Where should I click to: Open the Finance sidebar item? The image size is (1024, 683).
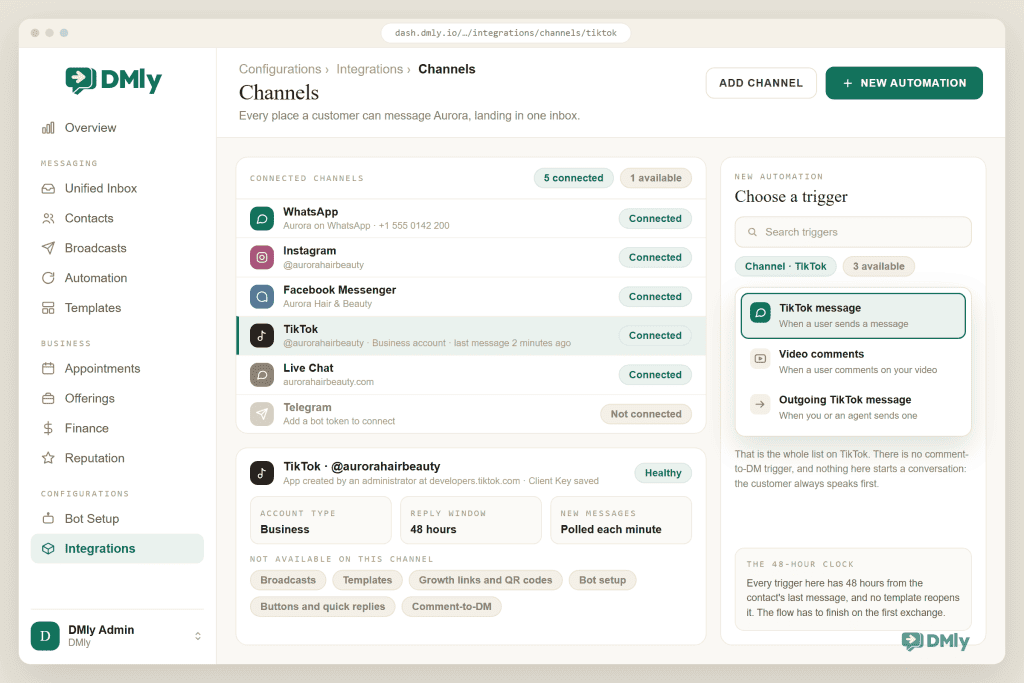(x=118, y=428)
